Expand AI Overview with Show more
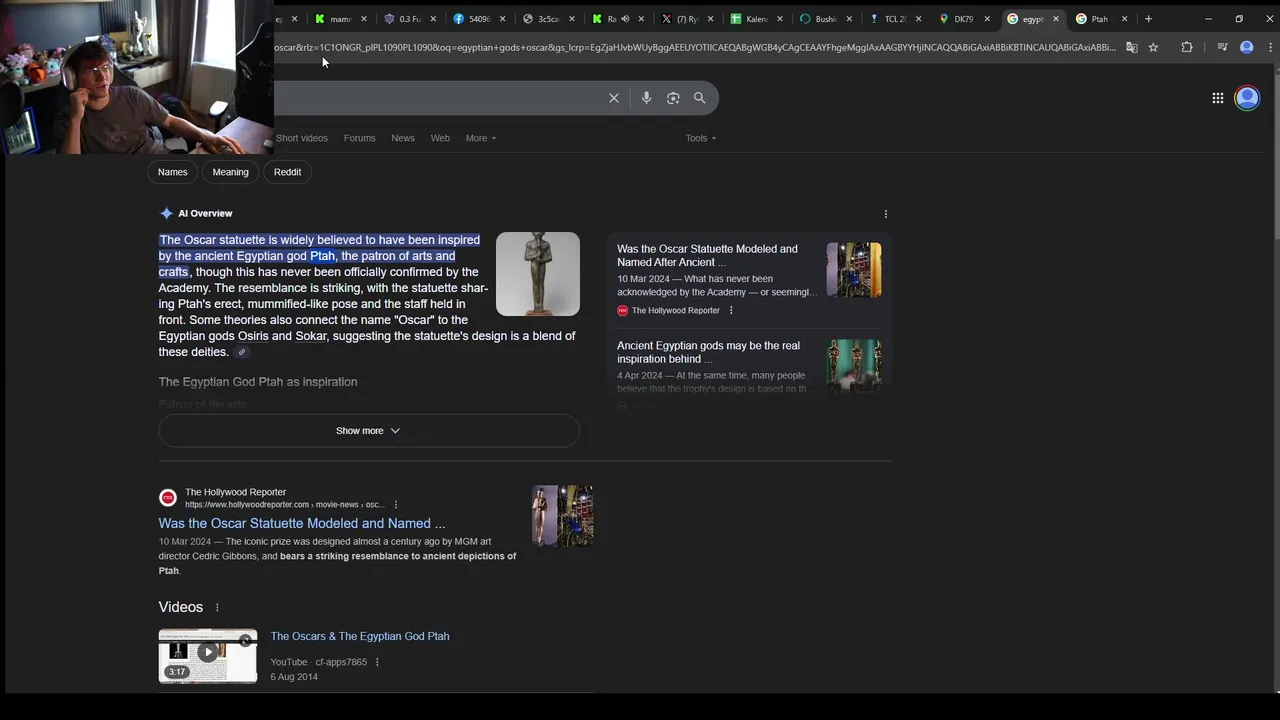The width and height of the screenshot is (1280, 720). coord(368,431)
